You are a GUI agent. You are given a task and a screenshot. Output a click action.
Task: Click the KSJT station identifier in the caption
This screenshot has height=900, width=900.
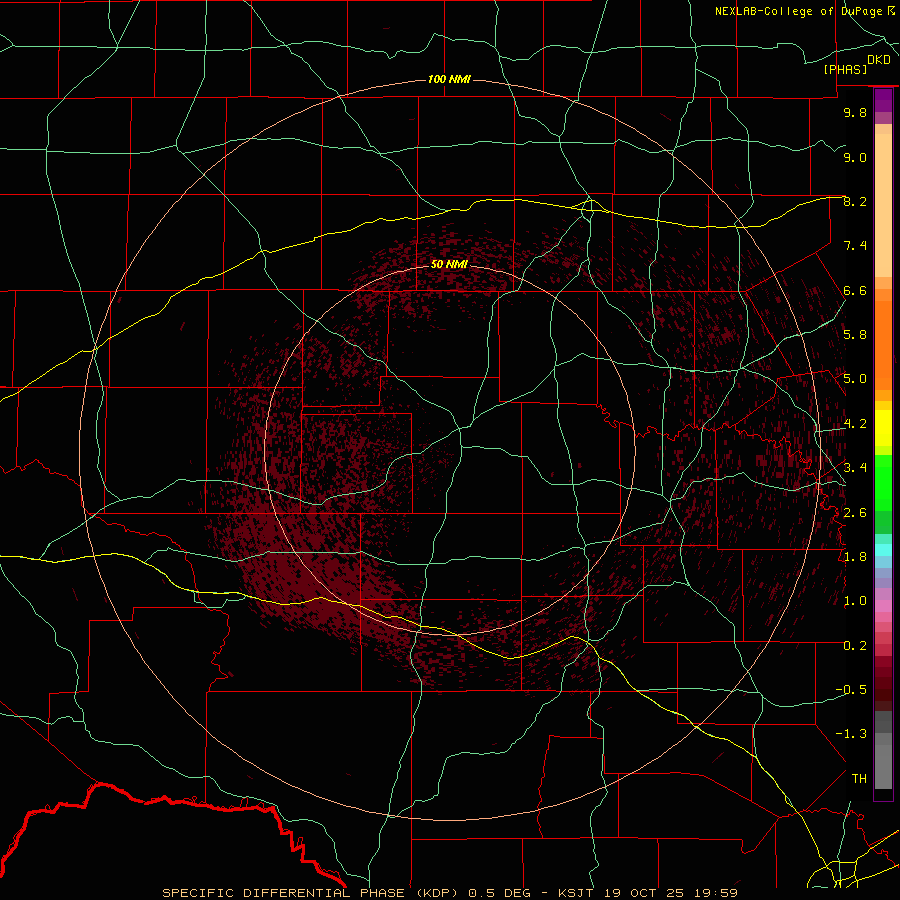[x=577, y=893]
